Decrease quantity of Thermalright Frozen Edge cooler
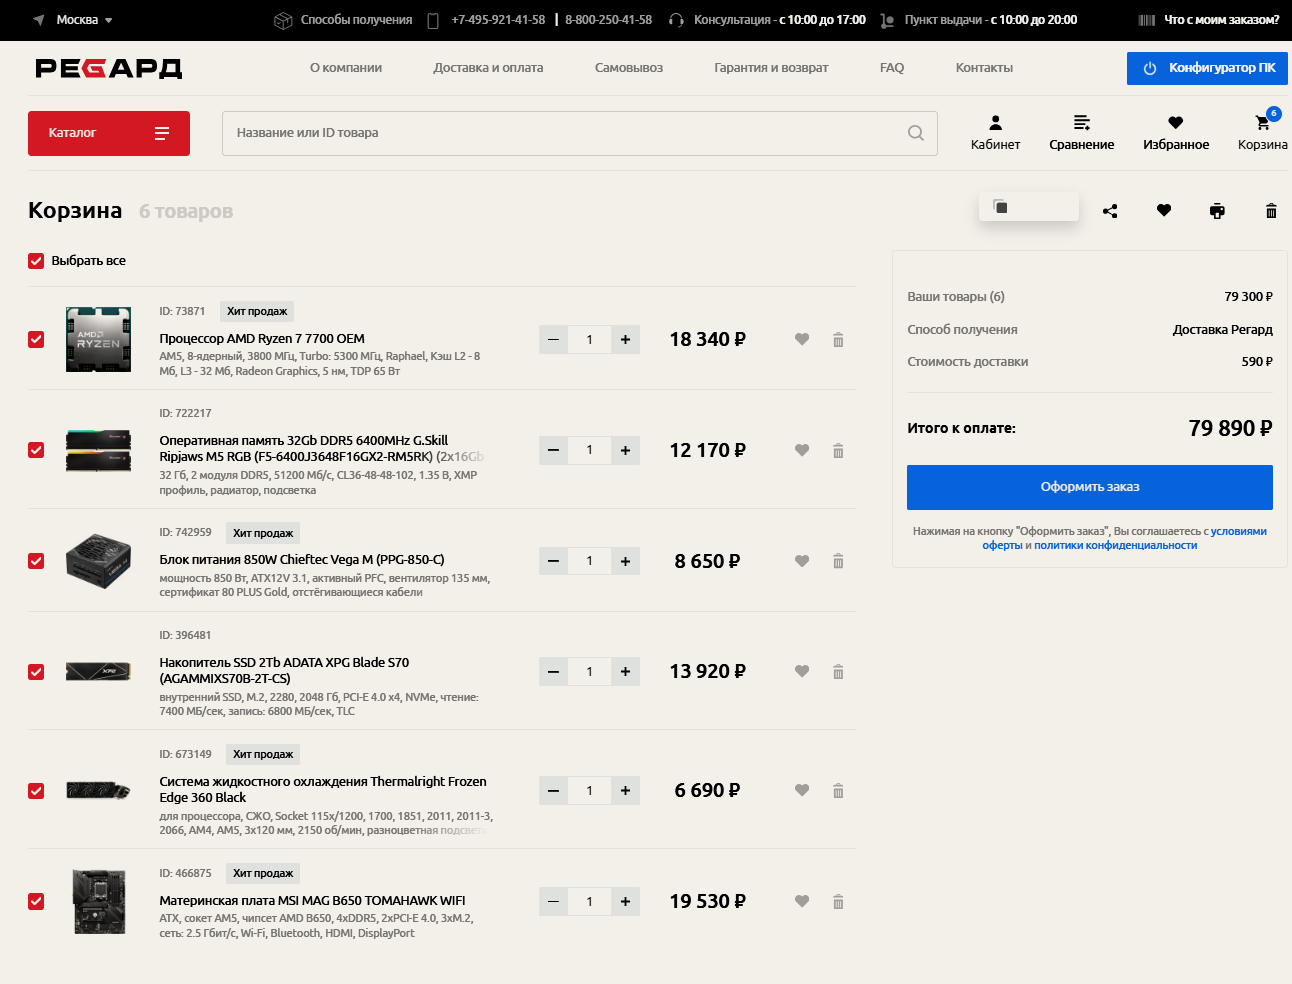The width and height of the screenshot is (1292, 984). (x=553, y=791)
